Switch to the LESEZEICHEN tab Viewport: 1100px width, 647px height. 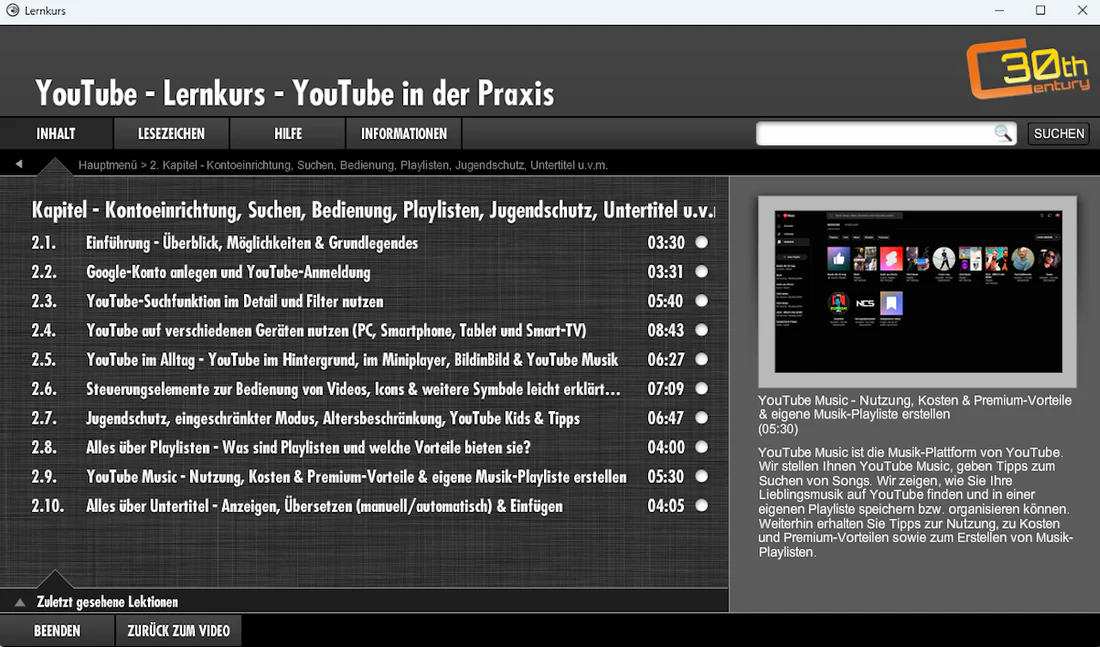pos(170,132)
